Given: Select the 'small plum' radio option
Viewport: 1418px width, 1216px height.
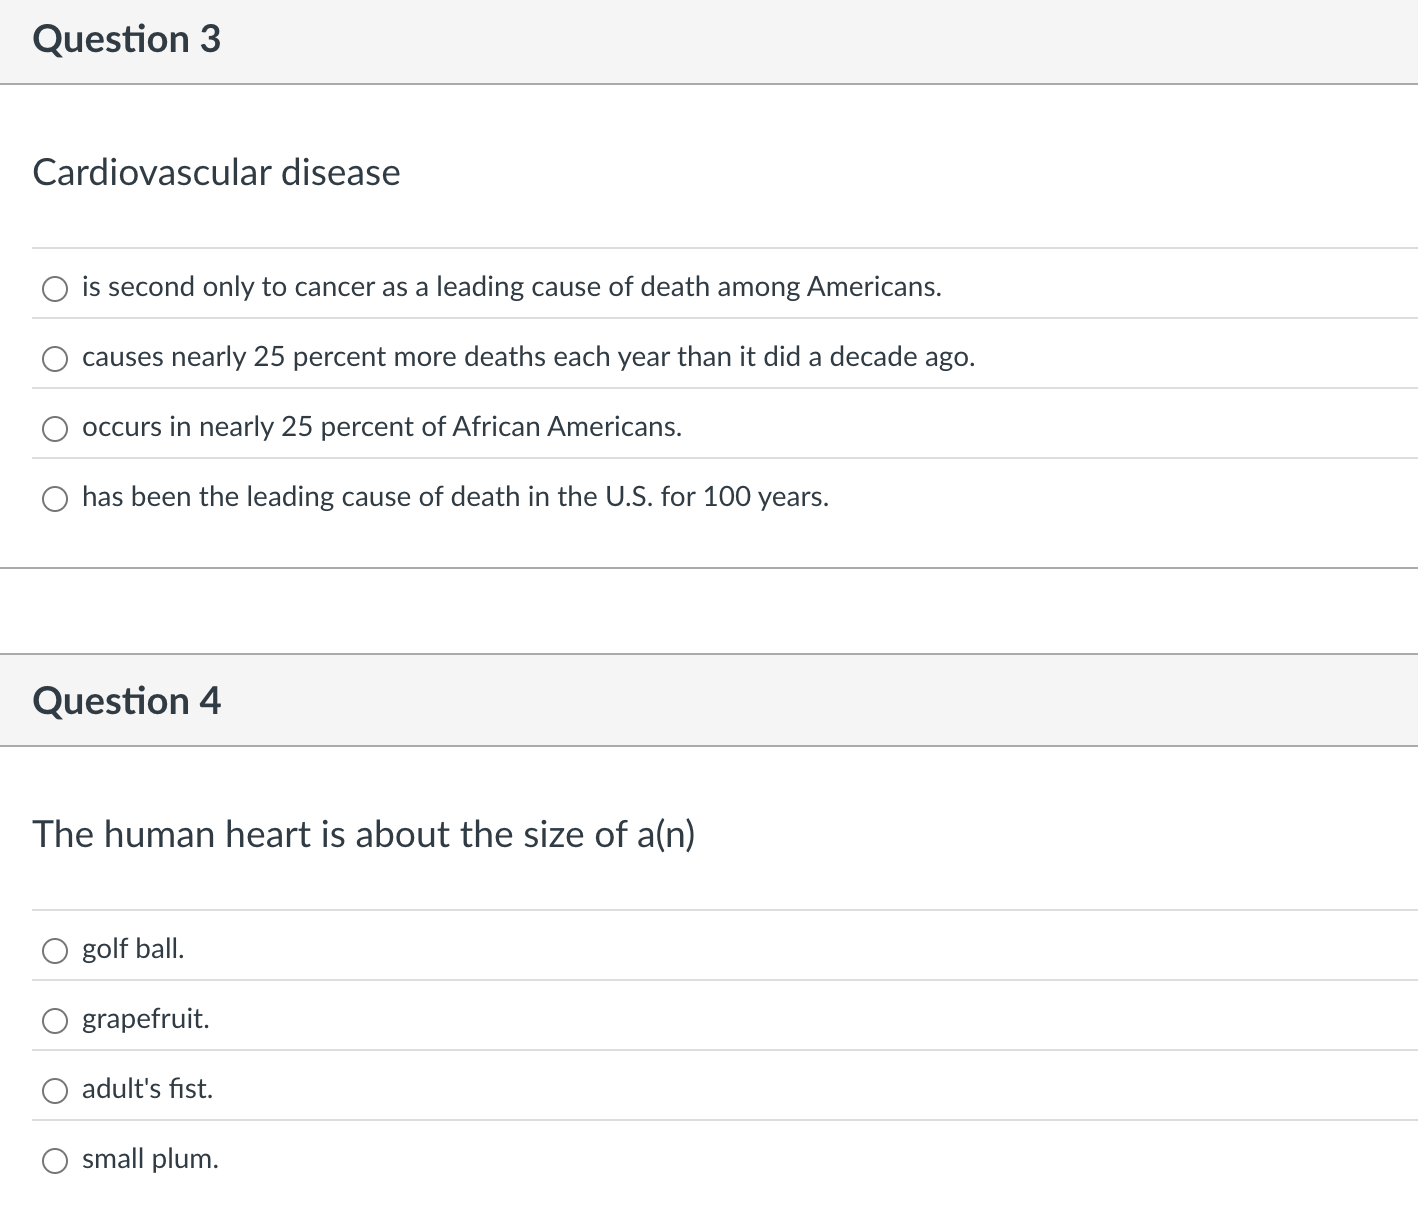Looking at the screenshot, I should coord(55,1161).
